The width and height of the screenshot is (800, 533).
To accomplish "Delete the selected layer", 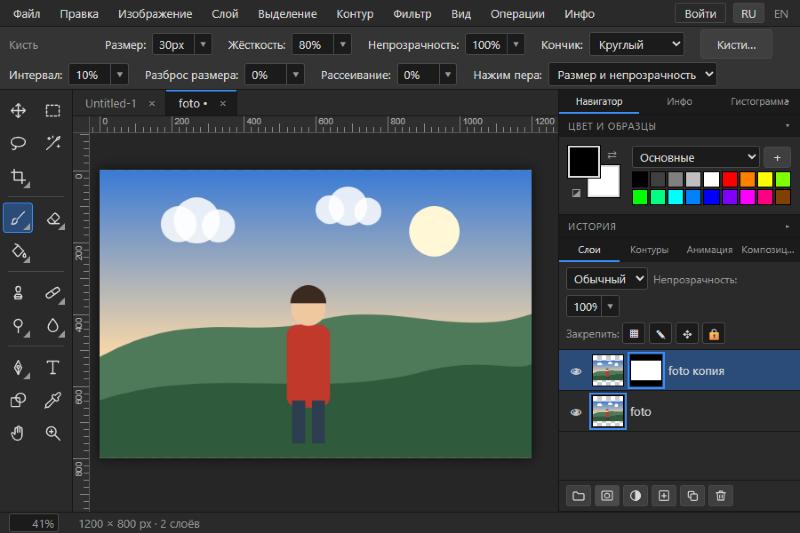I will pyautogui.click(x=721, y=496).
